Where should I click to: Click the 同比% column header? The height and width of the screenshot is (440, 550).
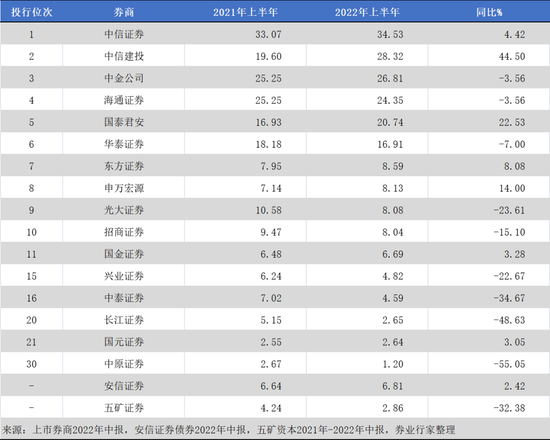489,12
